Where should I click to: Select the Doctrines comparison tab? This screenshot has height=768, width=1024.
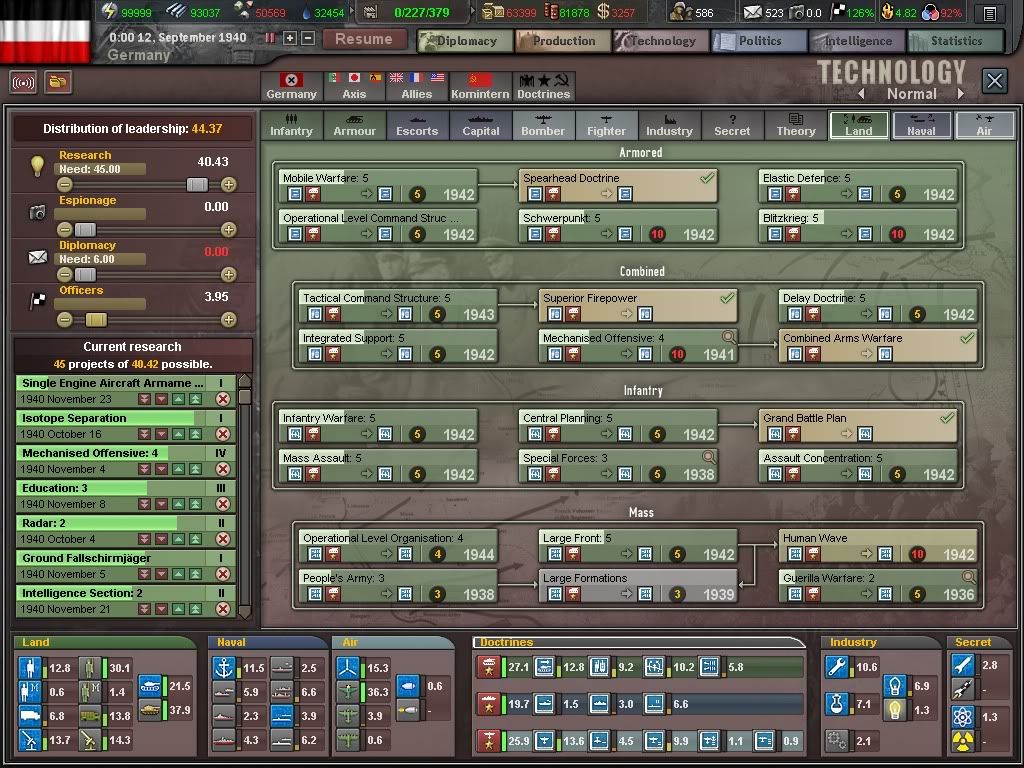coord(543,86)
